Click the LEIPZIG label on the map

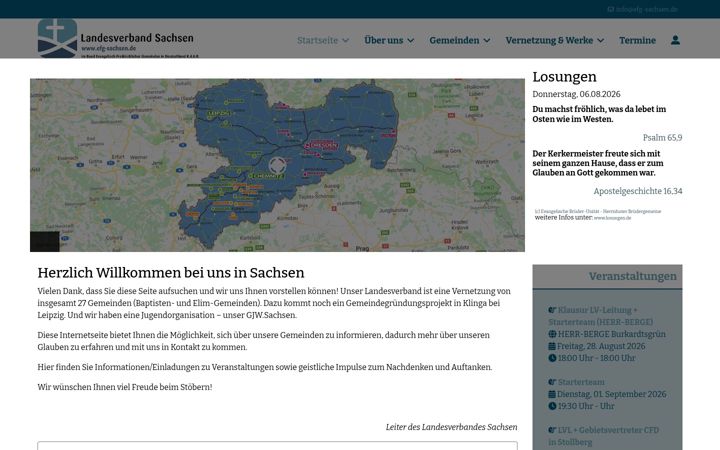pyautogui.click(x=220, y=113)
